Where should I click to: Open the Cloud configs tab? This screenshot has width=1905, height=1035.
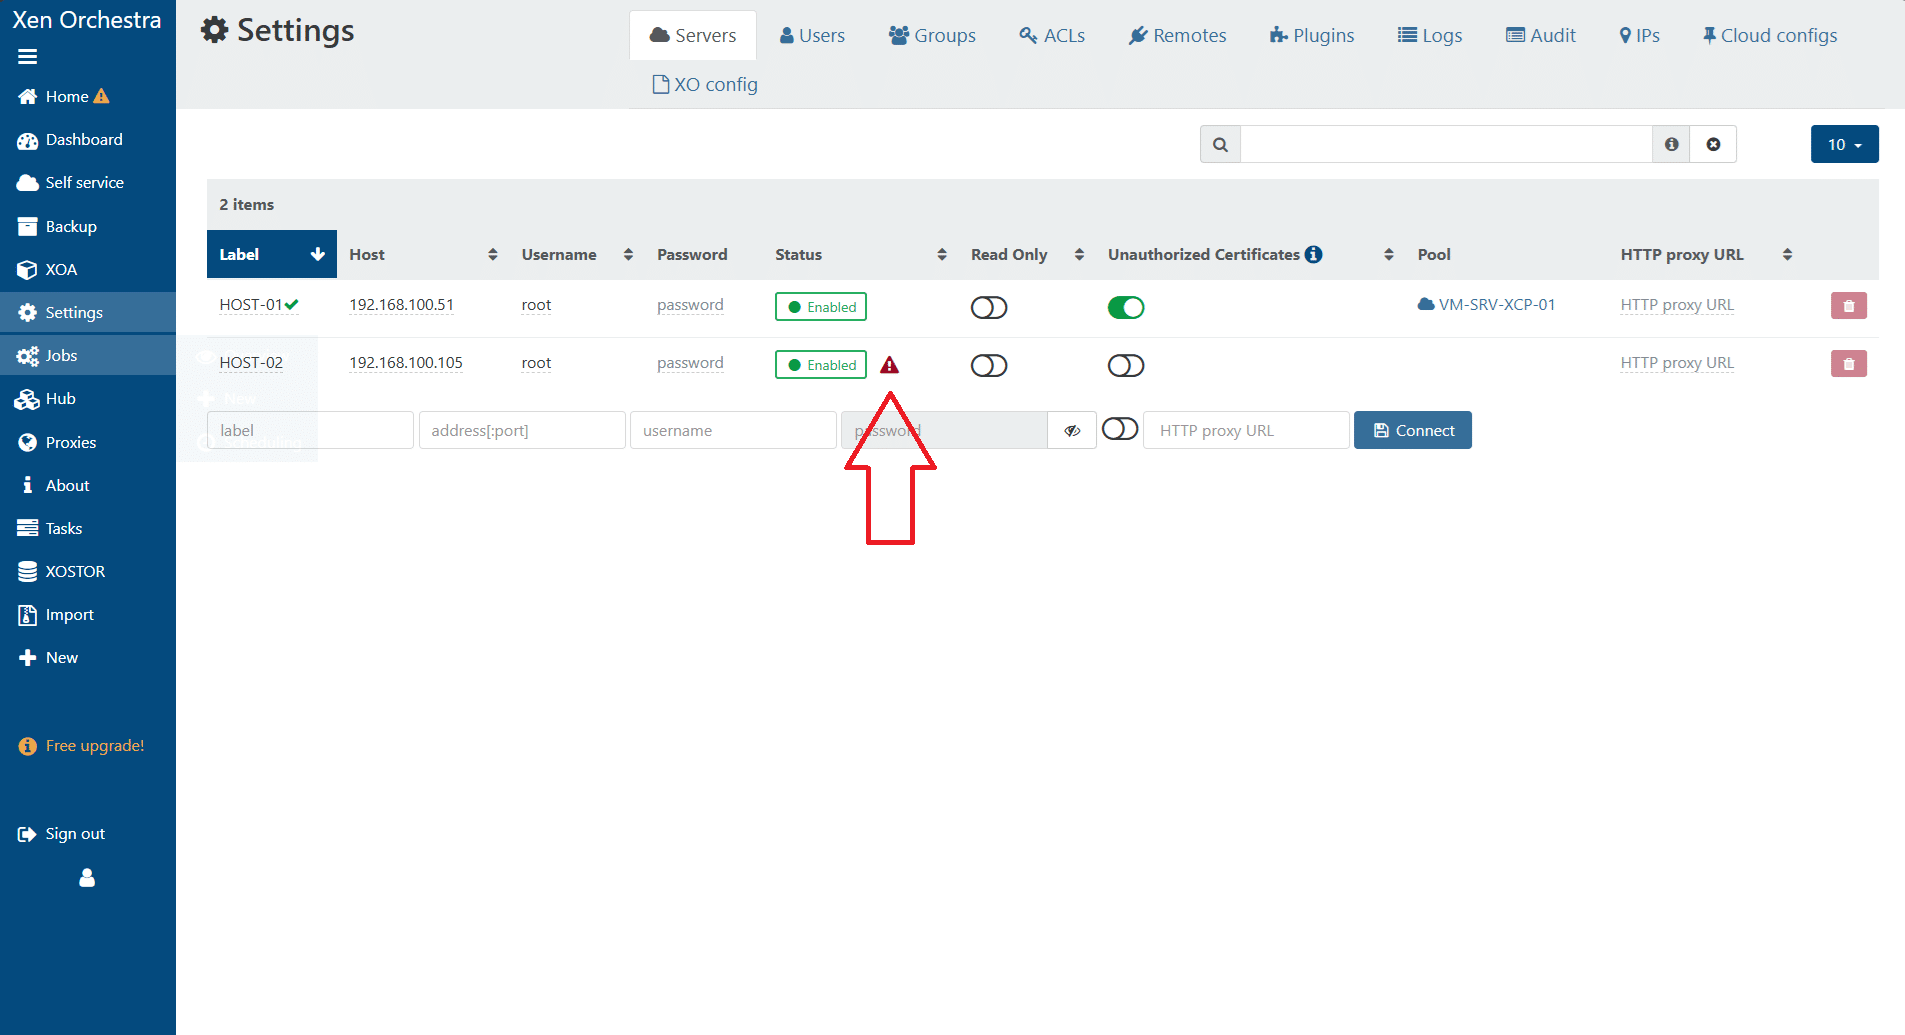(1770, 35)
